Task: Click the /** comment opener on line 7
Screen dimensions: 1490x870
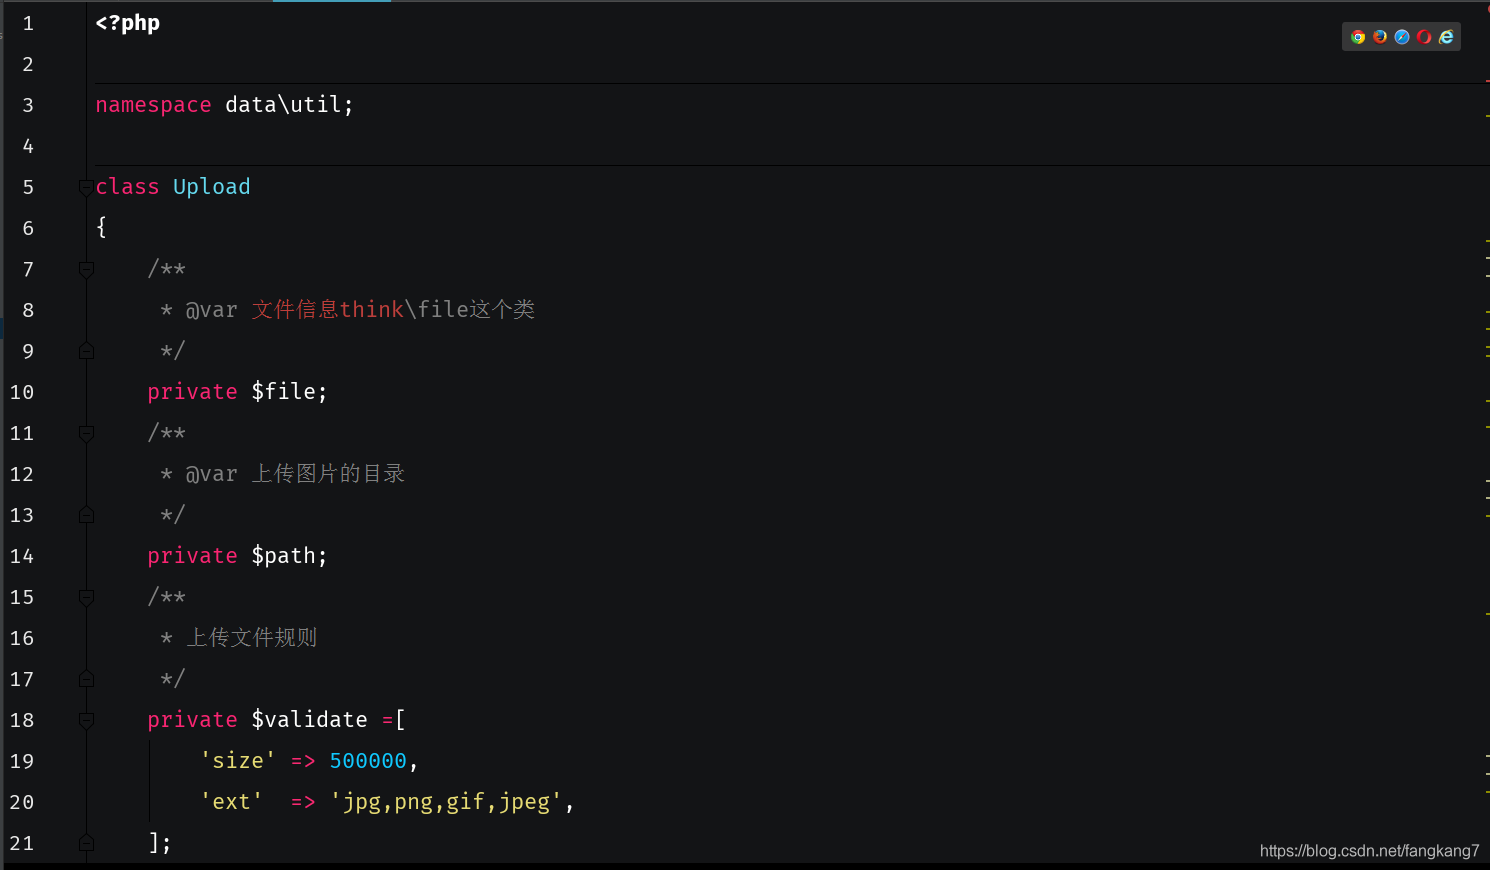Action: coord(166,269)
